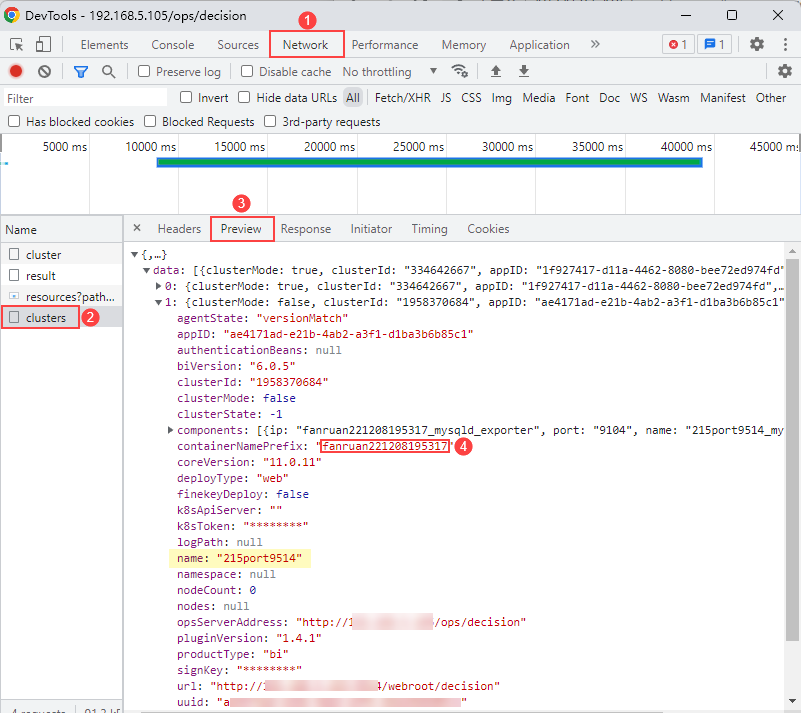Filter requests by Fetch/XHR type
The image size is (801, 713).
(x=402, y=98)
